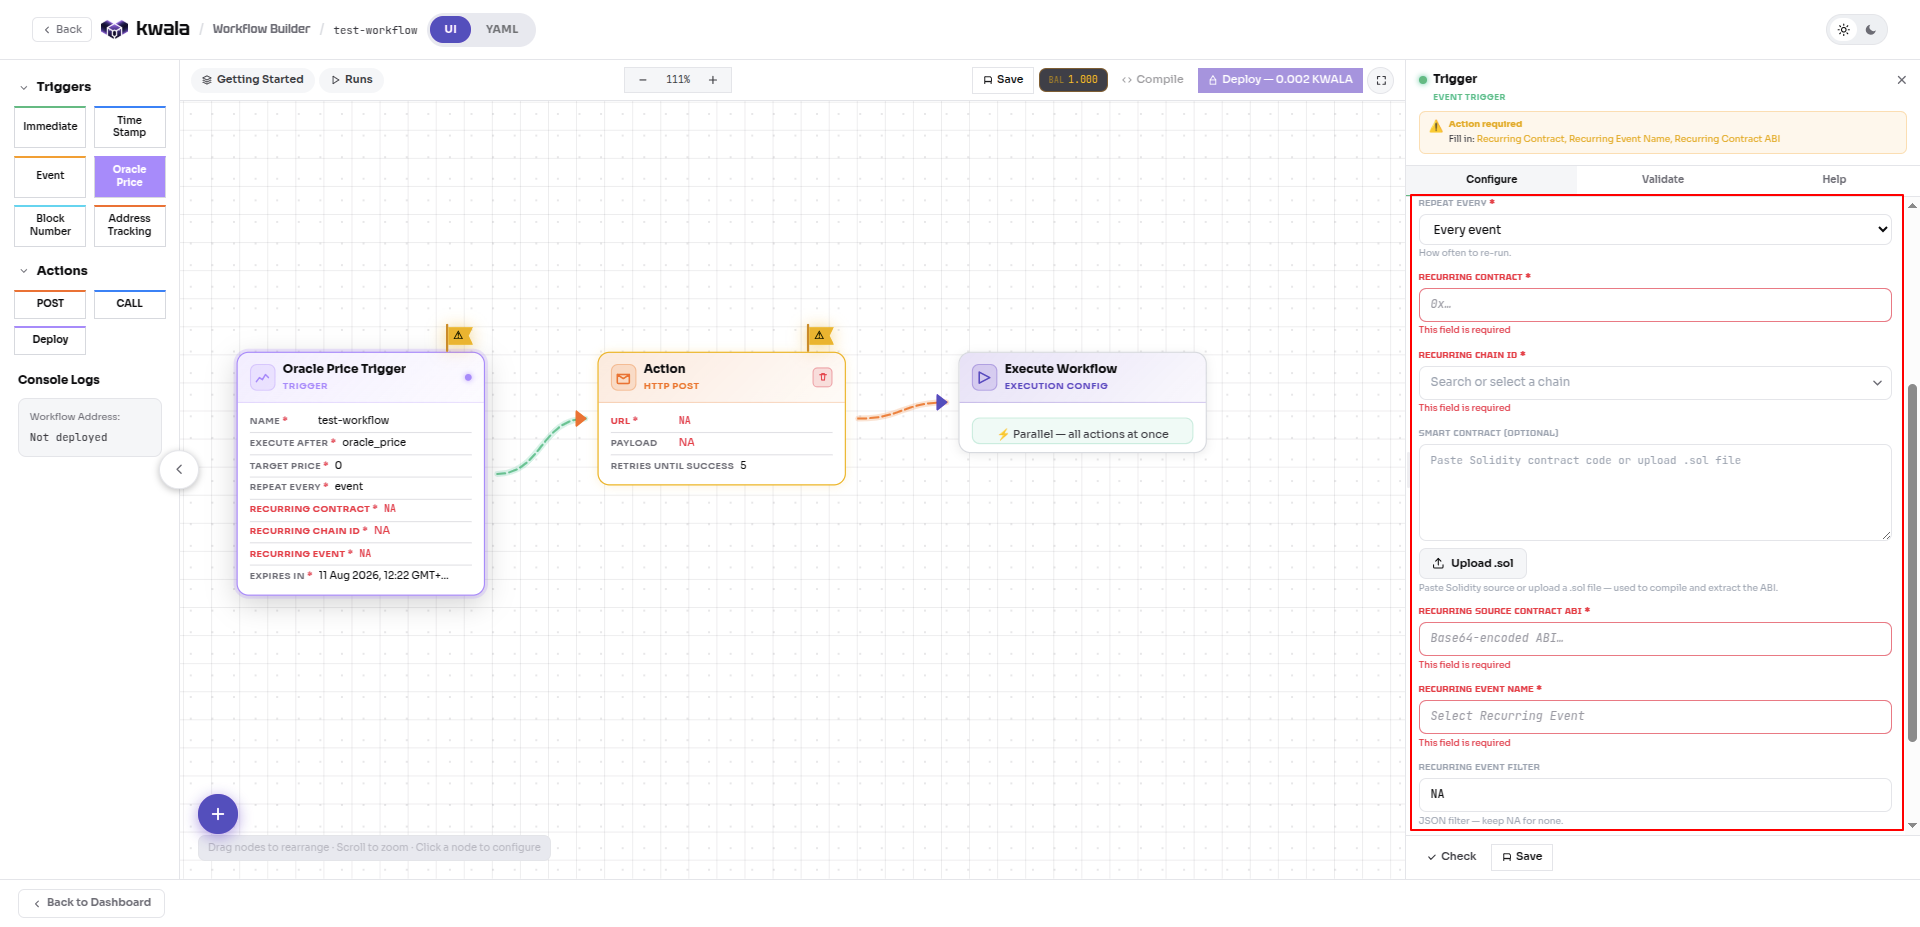Click the Execute Workflow play icon

pos(984,377)
